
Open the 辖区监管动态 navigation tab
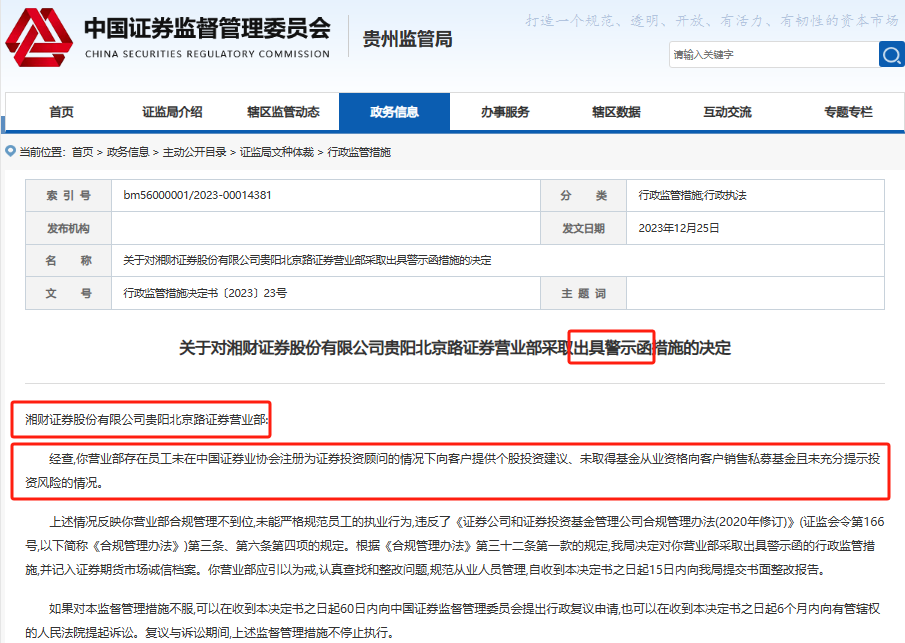283,112
